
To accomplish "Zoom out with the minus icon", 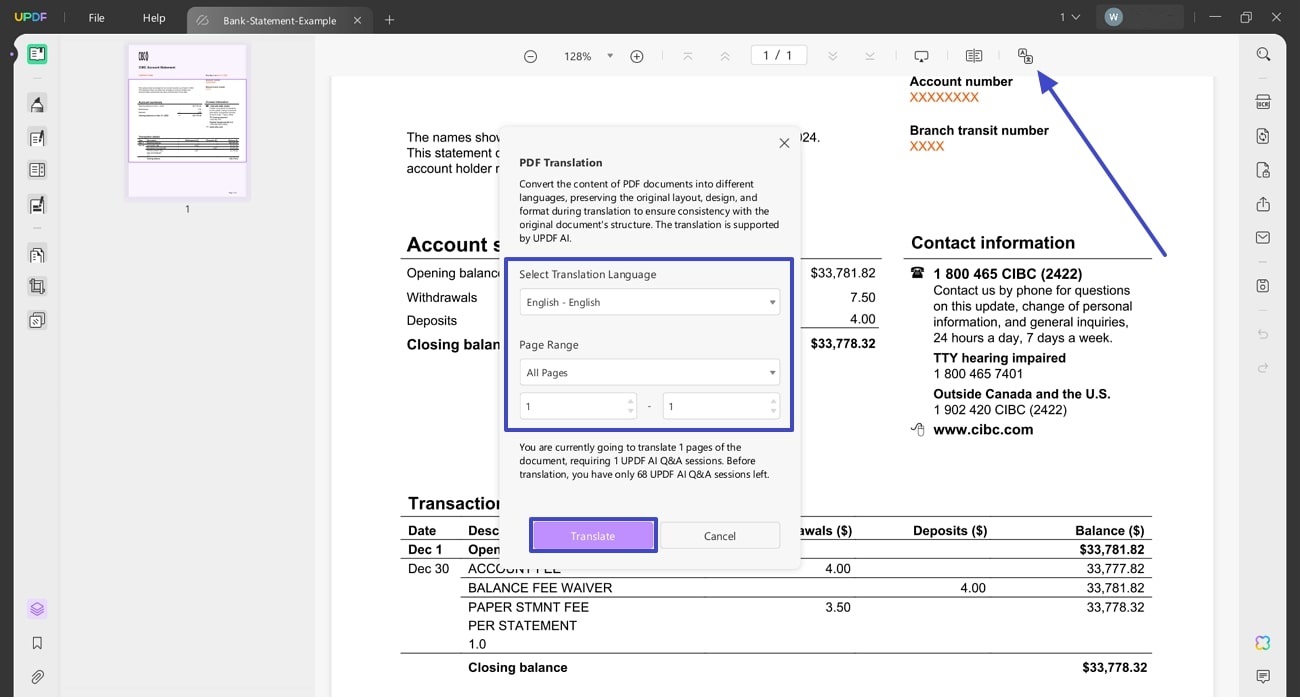I will (530, 56).
